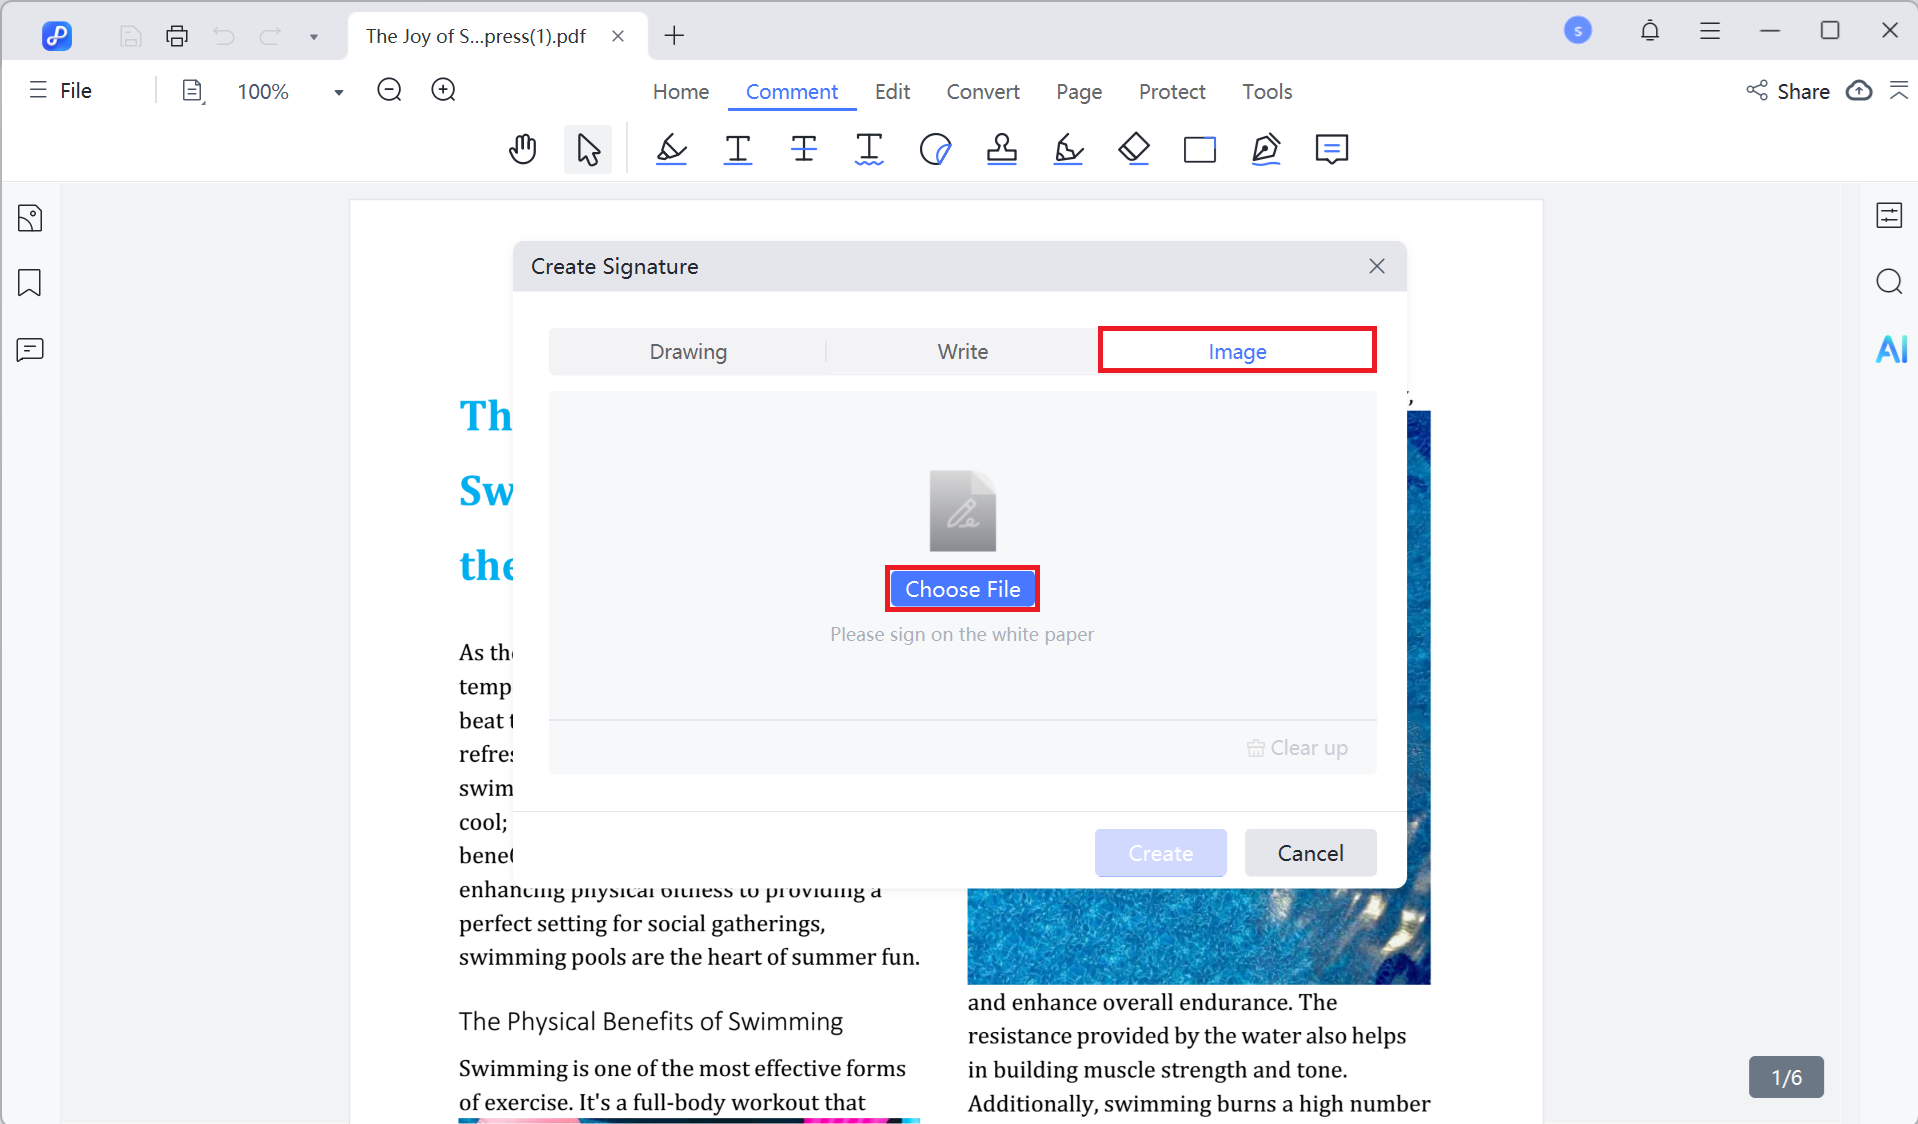Open the page Thumbnails panel
This screenshot has width=1918, height=1124.
[30, 217]
